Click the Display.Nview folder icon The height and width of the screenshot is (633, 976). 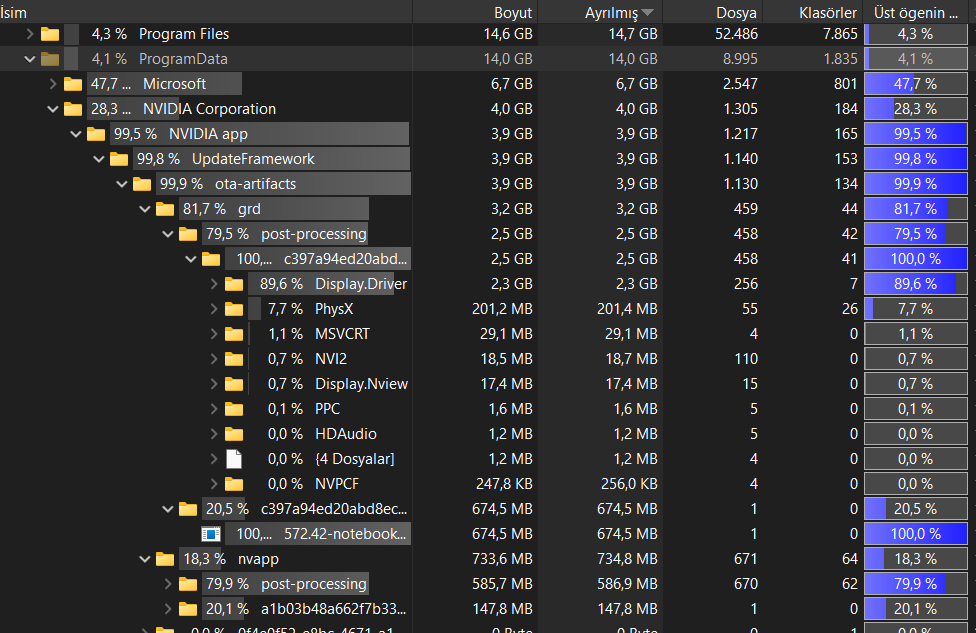tap(234, 384)
